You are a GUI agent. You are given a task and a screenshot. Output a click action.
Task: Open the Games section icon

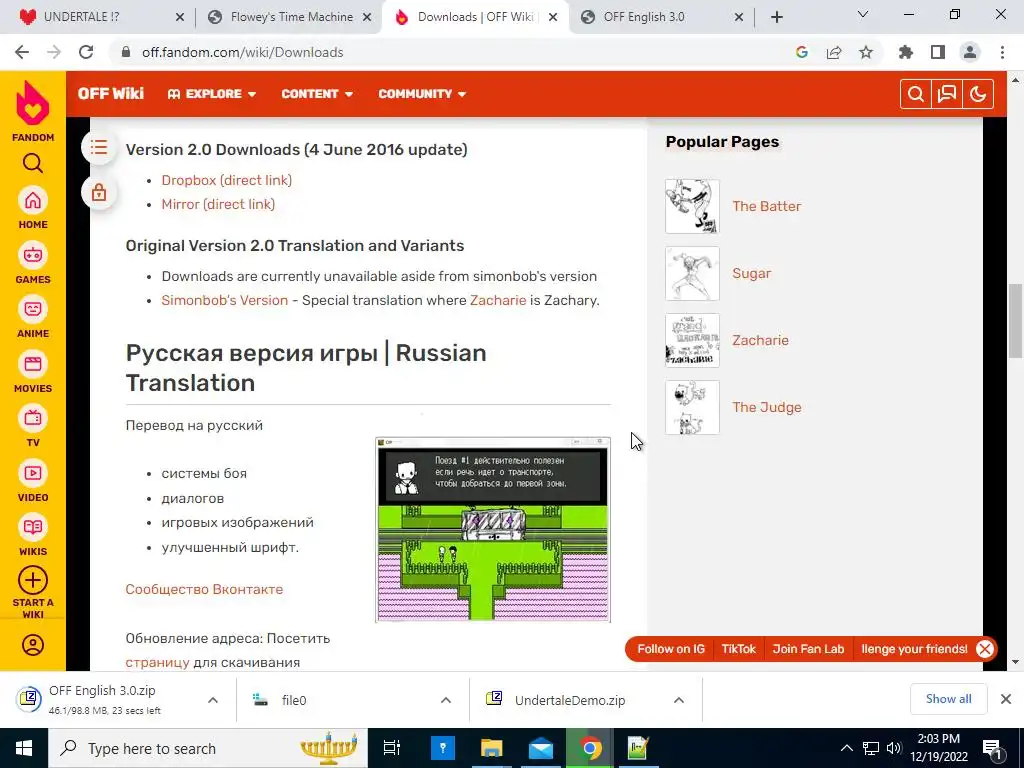point(33,255)
